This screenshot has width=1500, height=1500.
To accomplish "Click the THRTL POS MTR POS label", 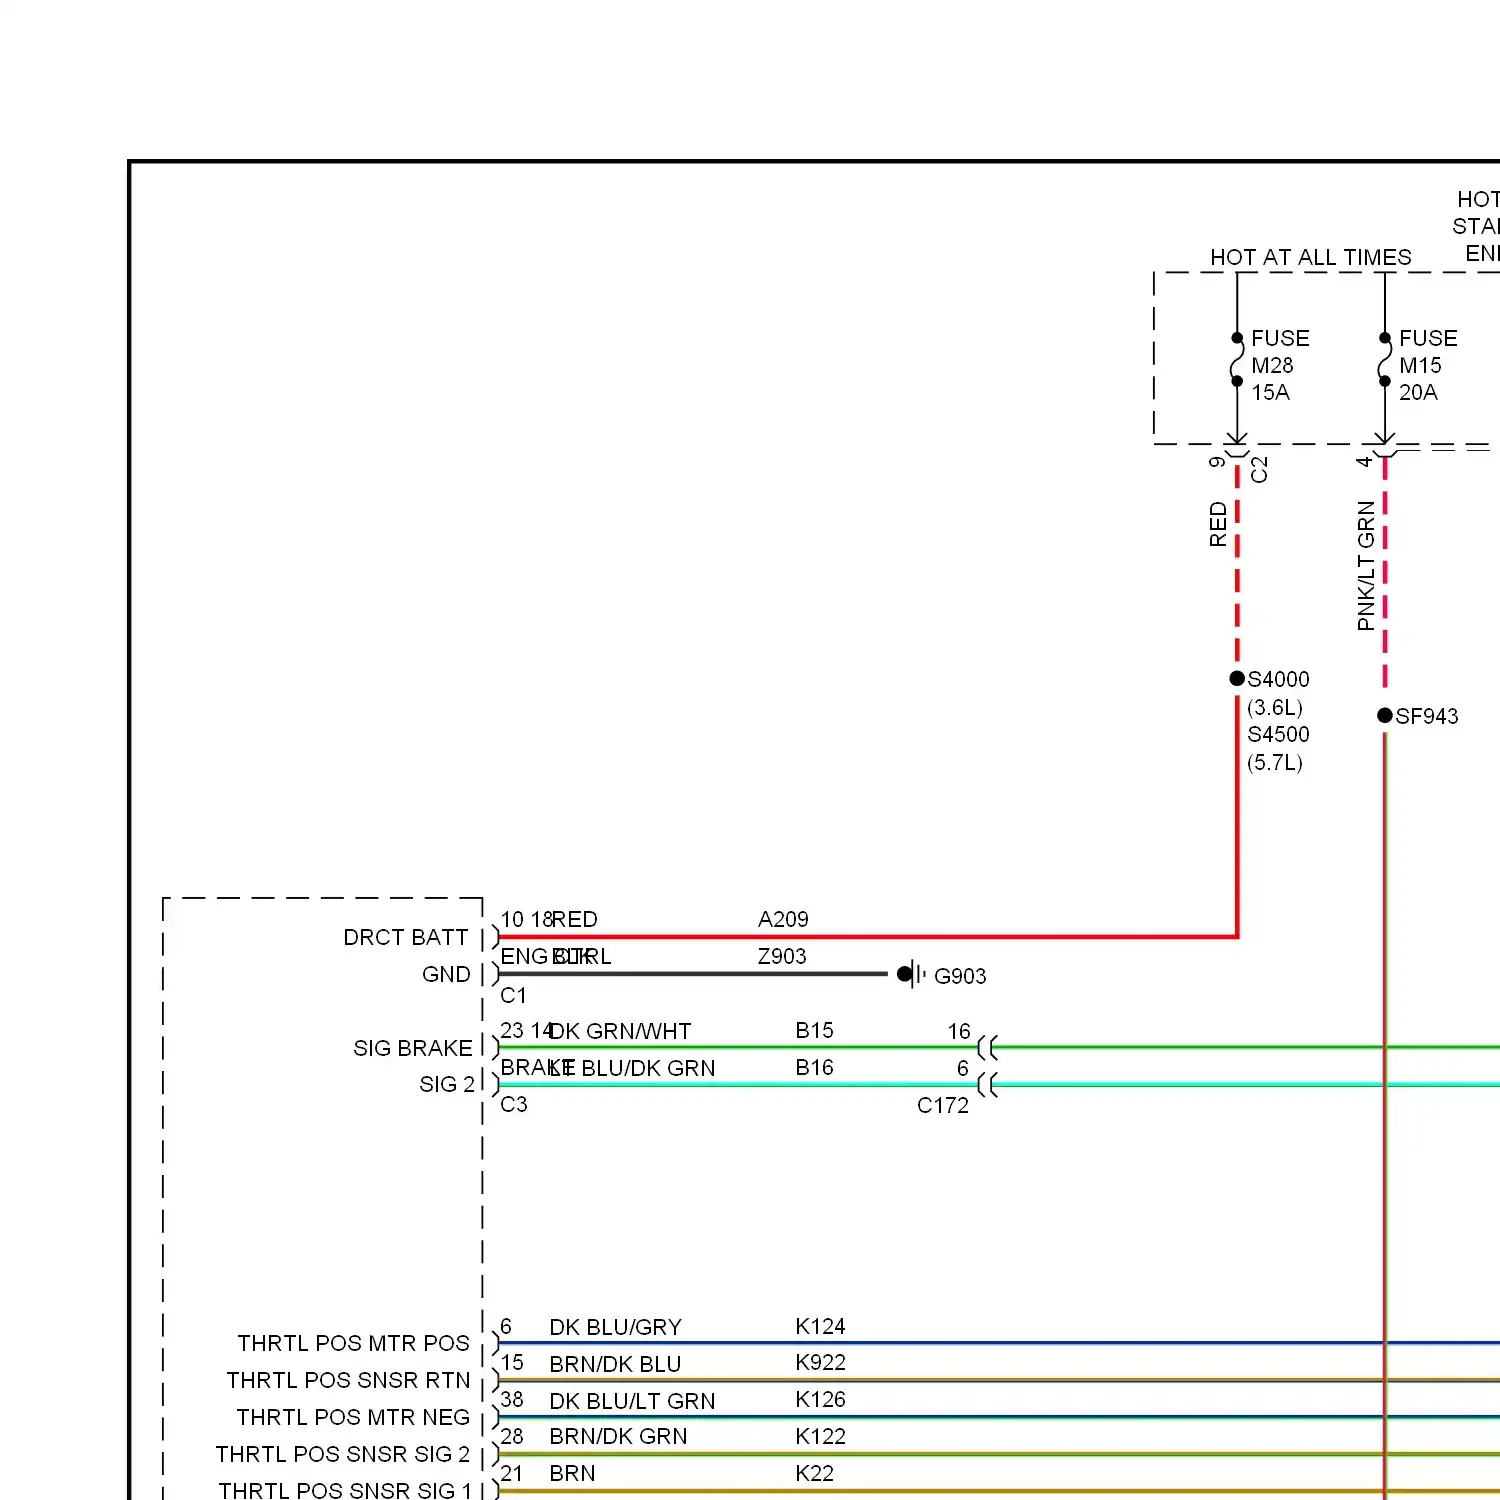I will click(x=353, y=1343).
